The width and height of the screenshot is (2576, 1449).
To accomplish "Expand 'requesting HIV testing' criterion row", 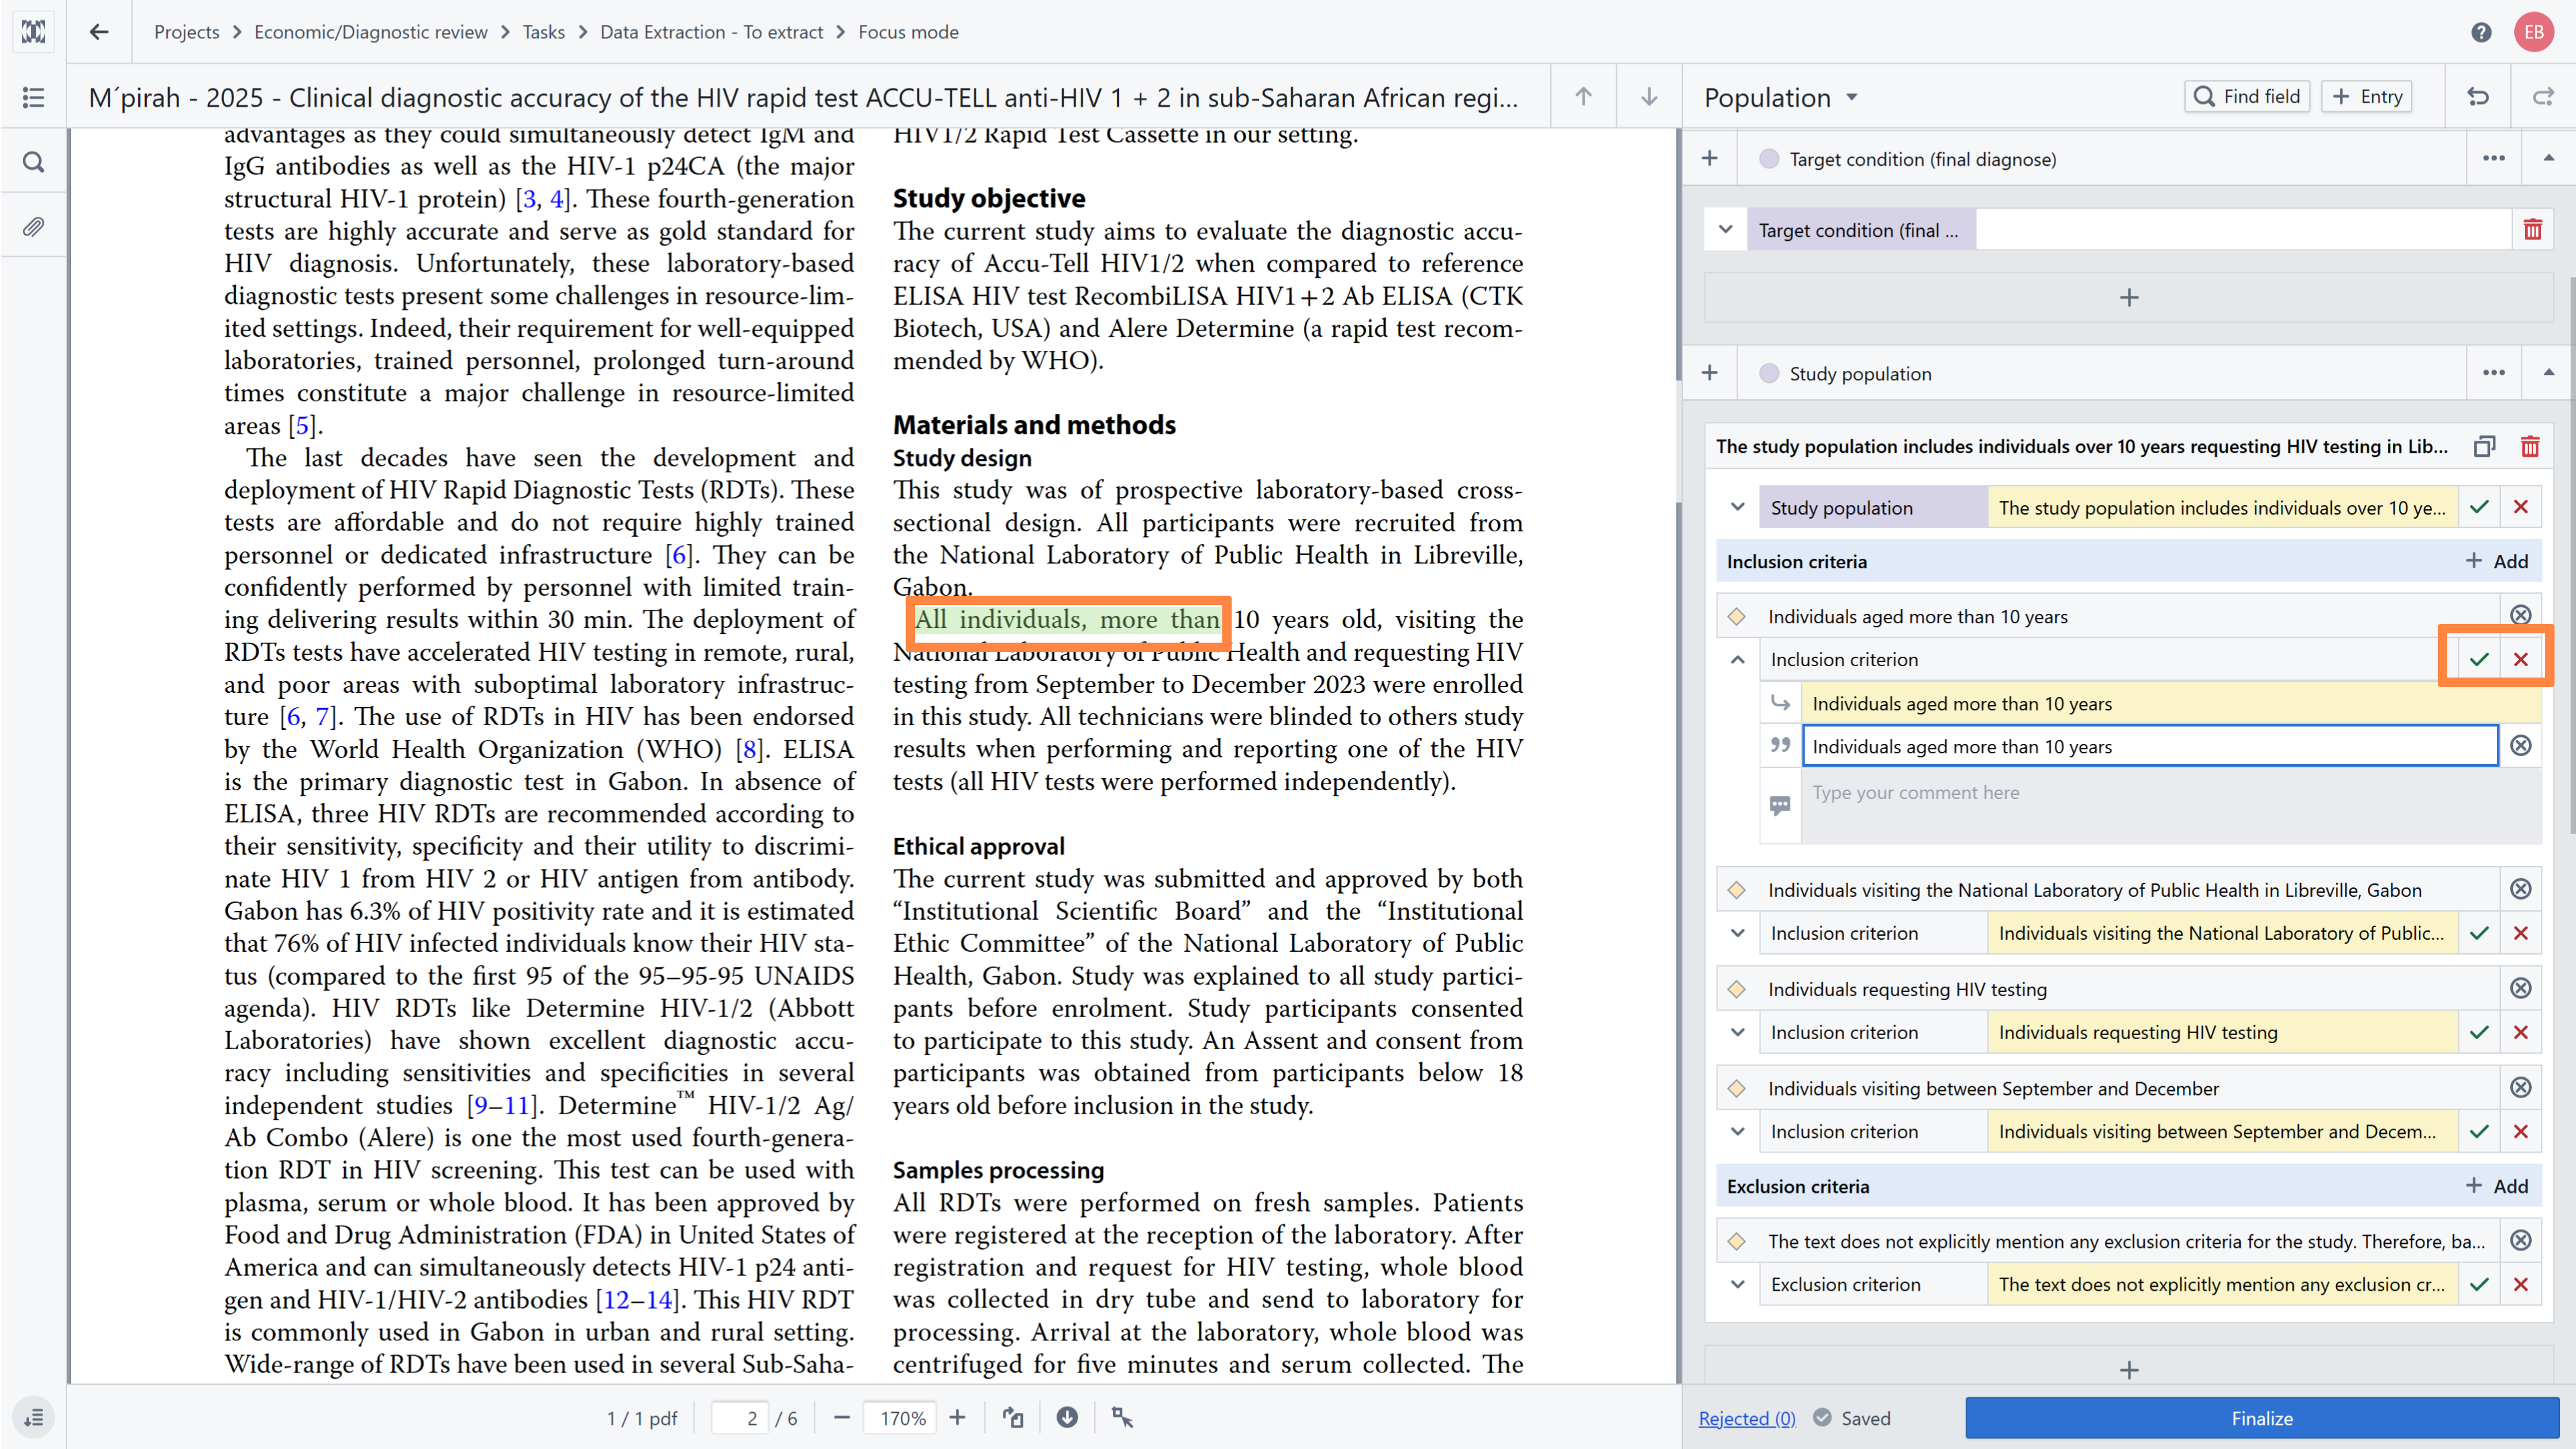I will 1738,1032.
